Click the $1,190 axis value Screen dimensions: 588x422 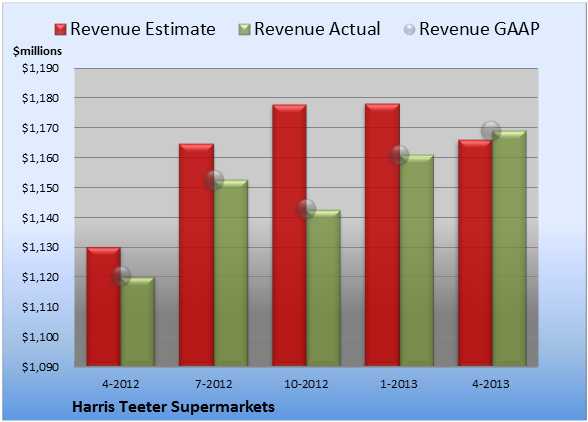click(x=40, y=68)
